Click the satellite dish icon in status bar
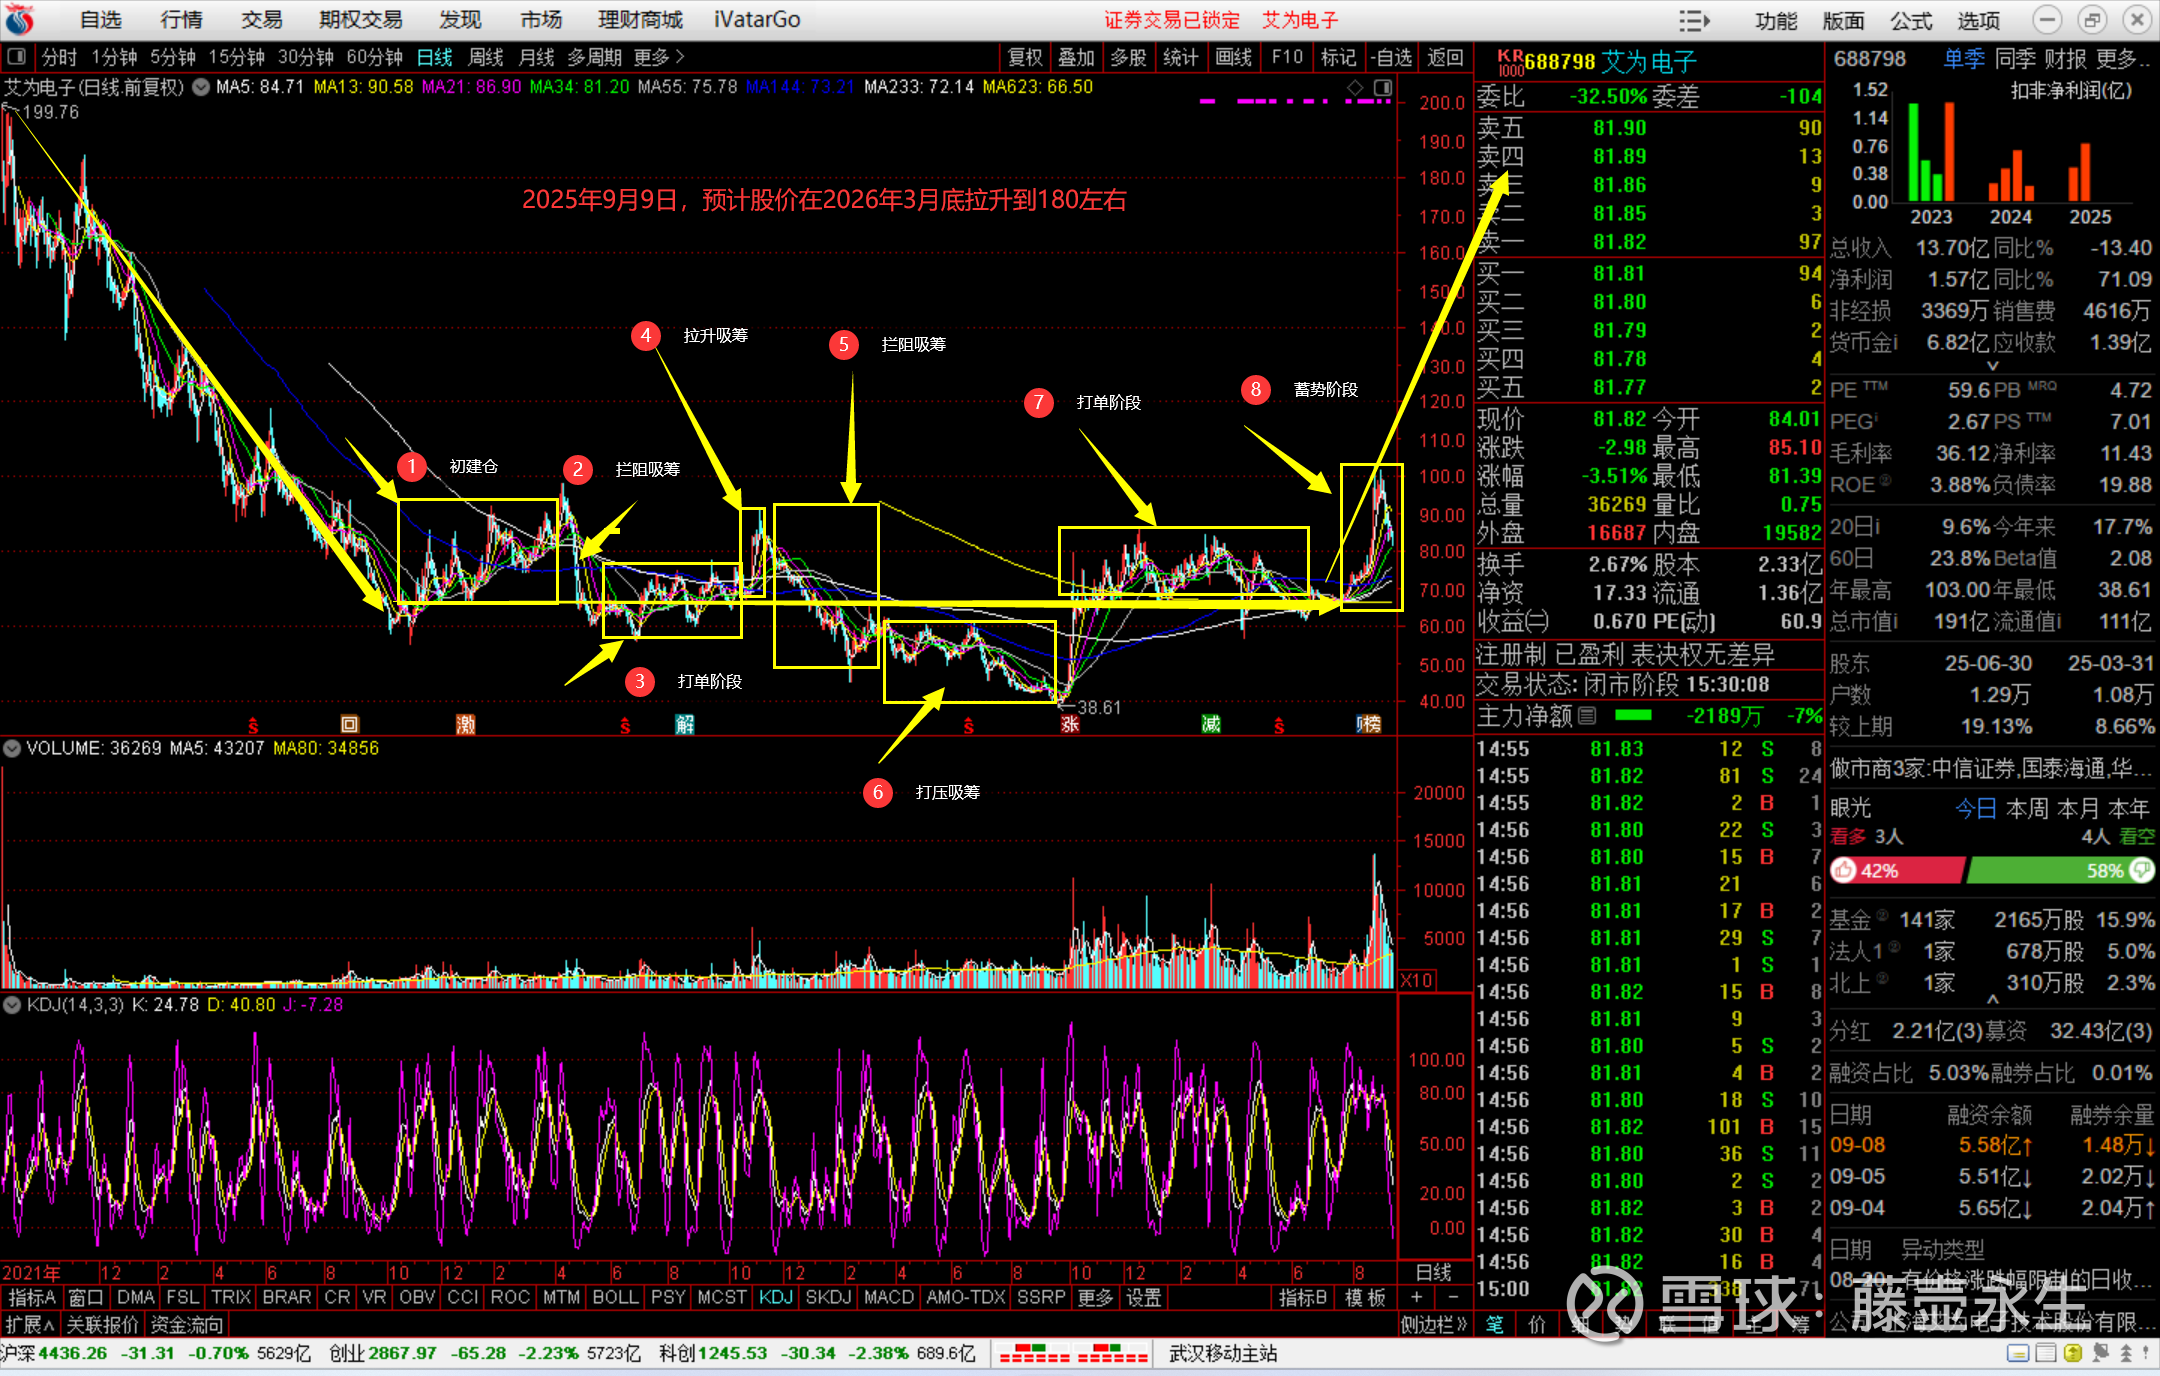The width and height of the screenshot is (2160, 1376). click(x=2100, y=1353)
